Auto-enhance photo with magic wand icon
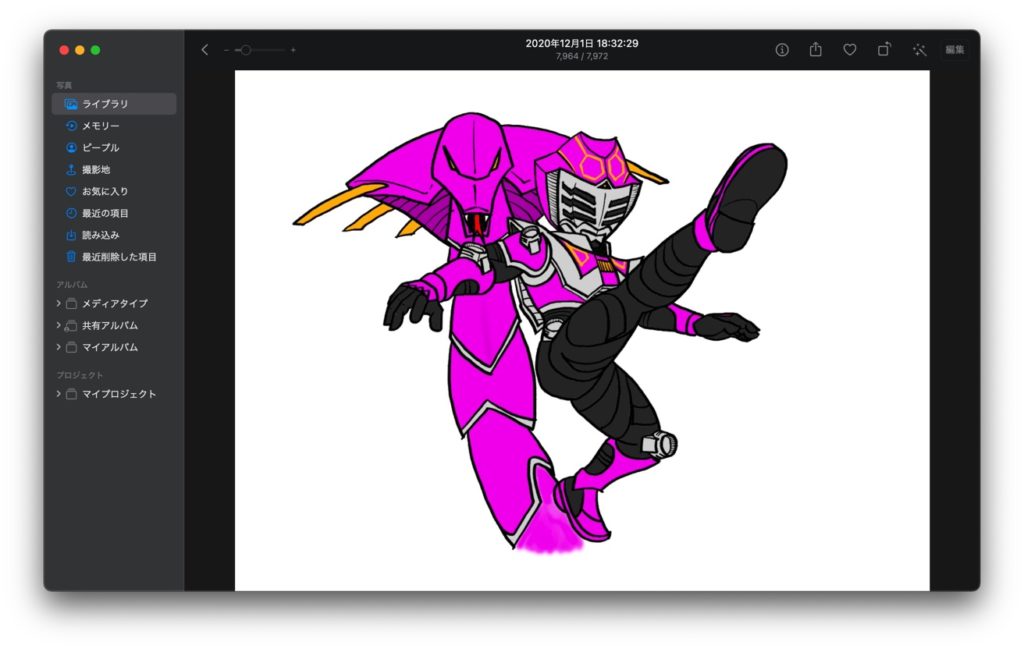 point(920,50)
